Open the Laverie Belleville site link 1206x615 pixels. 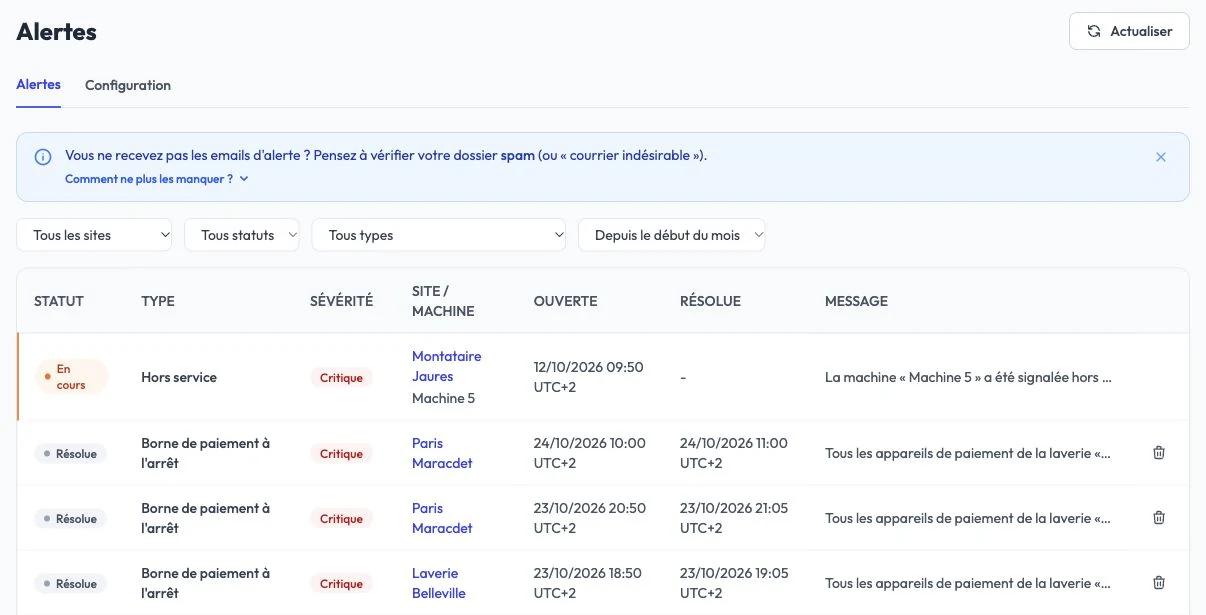[x=438, y=583]
